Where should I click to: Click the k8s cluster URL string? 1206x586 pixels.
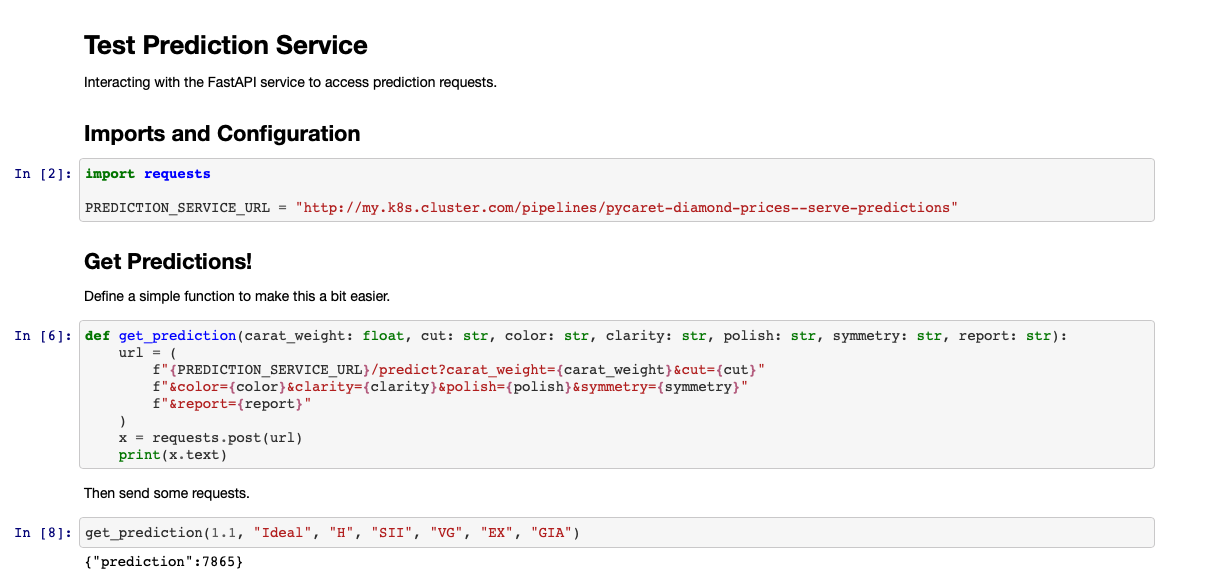(x=626, y=208)
